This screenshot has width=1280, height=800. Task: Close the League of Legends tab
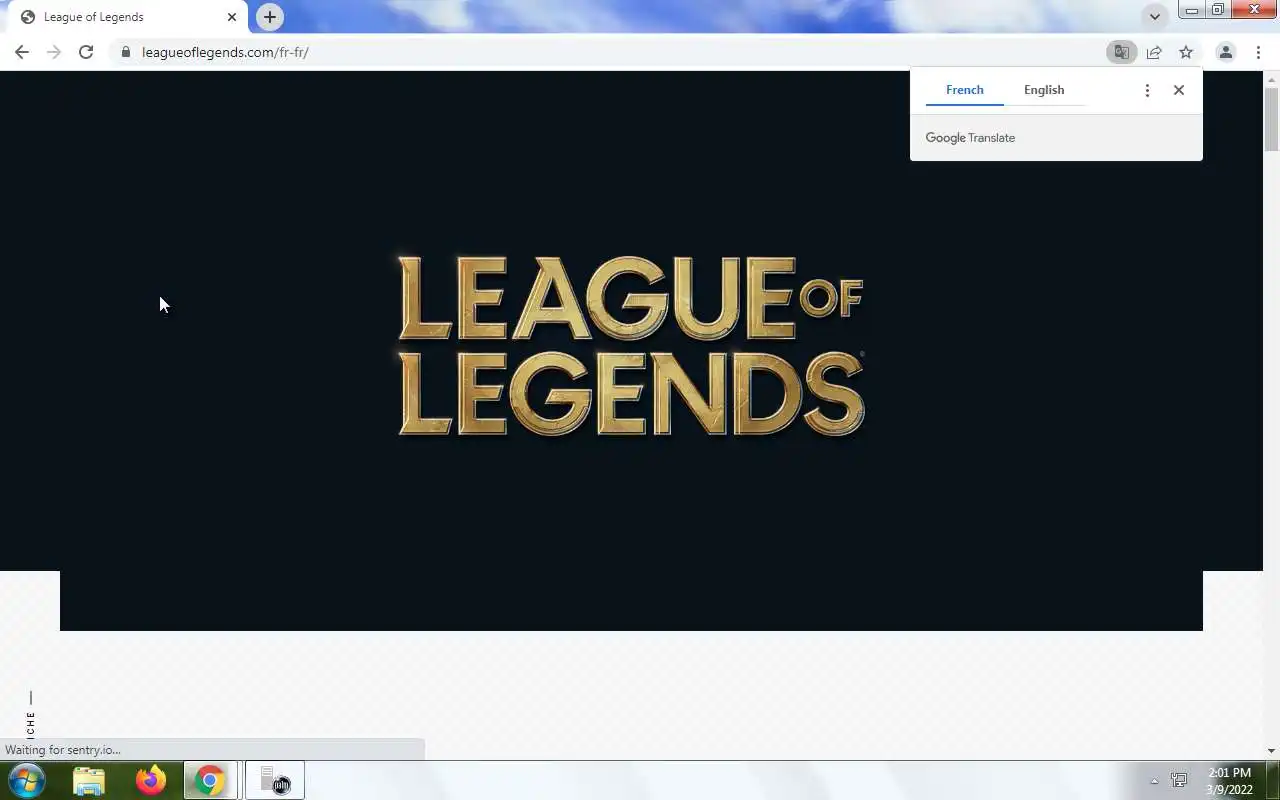tap(232, 17)
